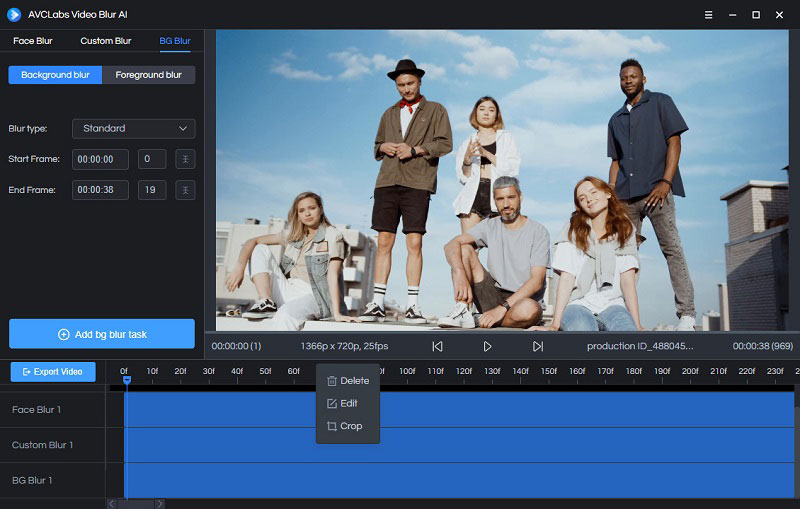The image size is (800, 509).
Task: Switch to Foreground blur mode
Action: tap(148, 75)
